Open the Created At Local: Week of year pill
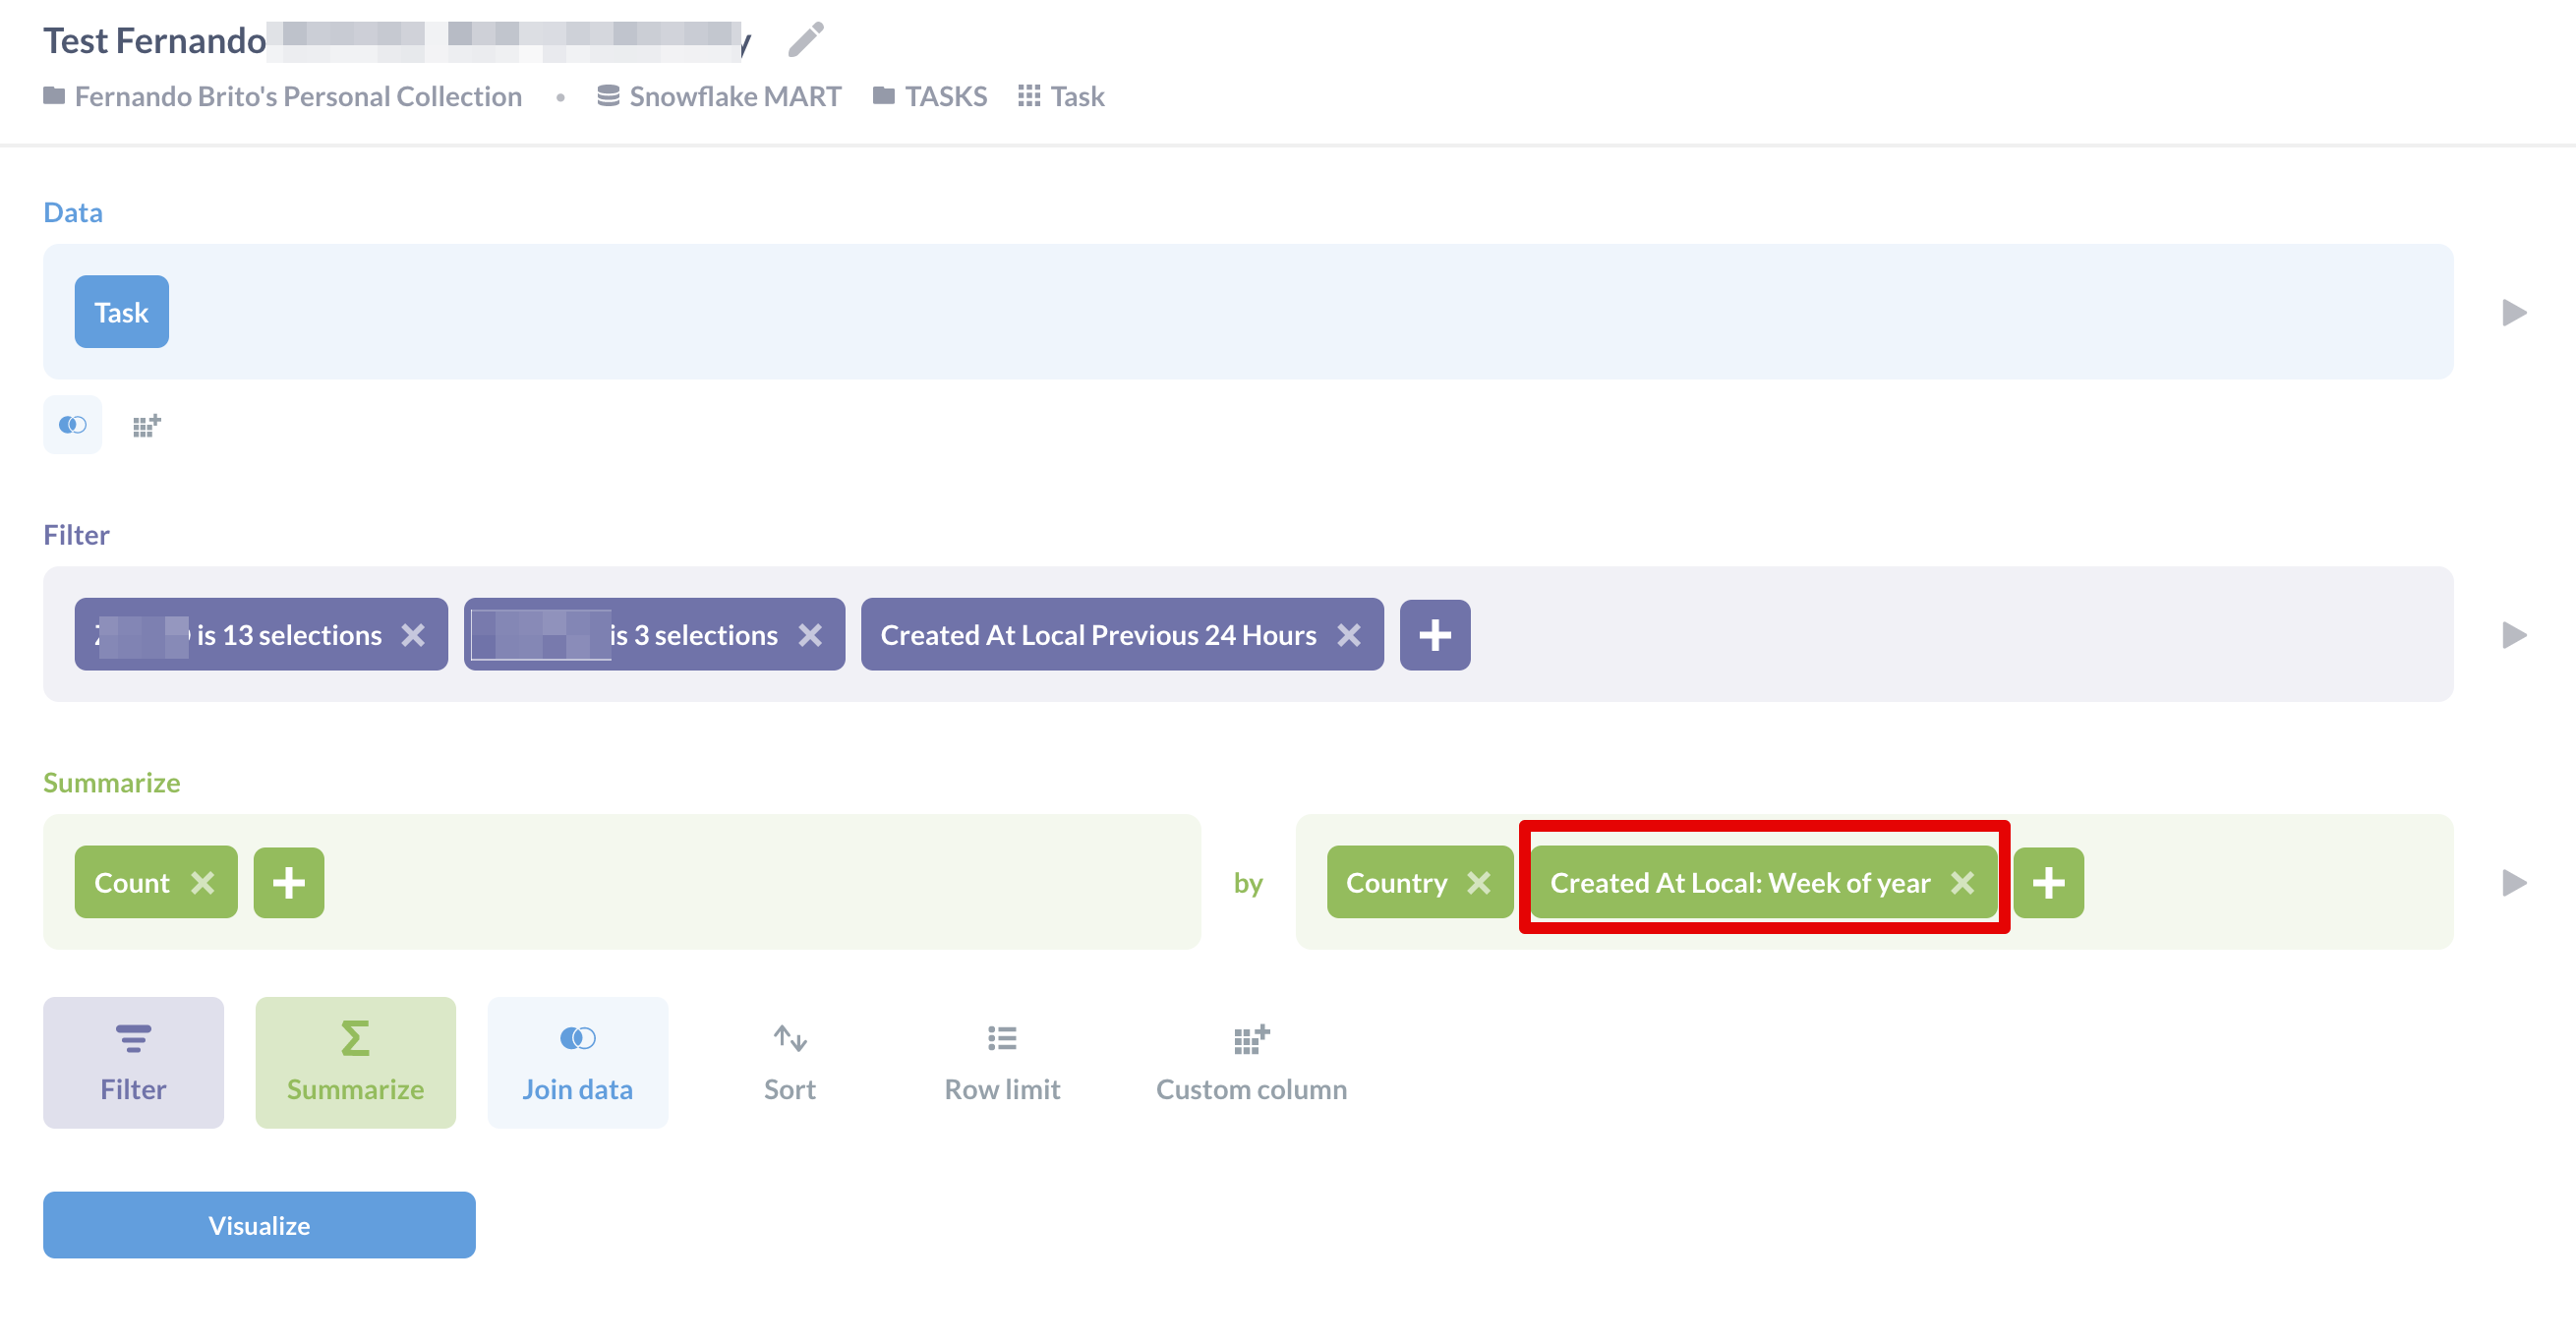The height and width of the screenshot is (1343, 2576). [1740, 882]
